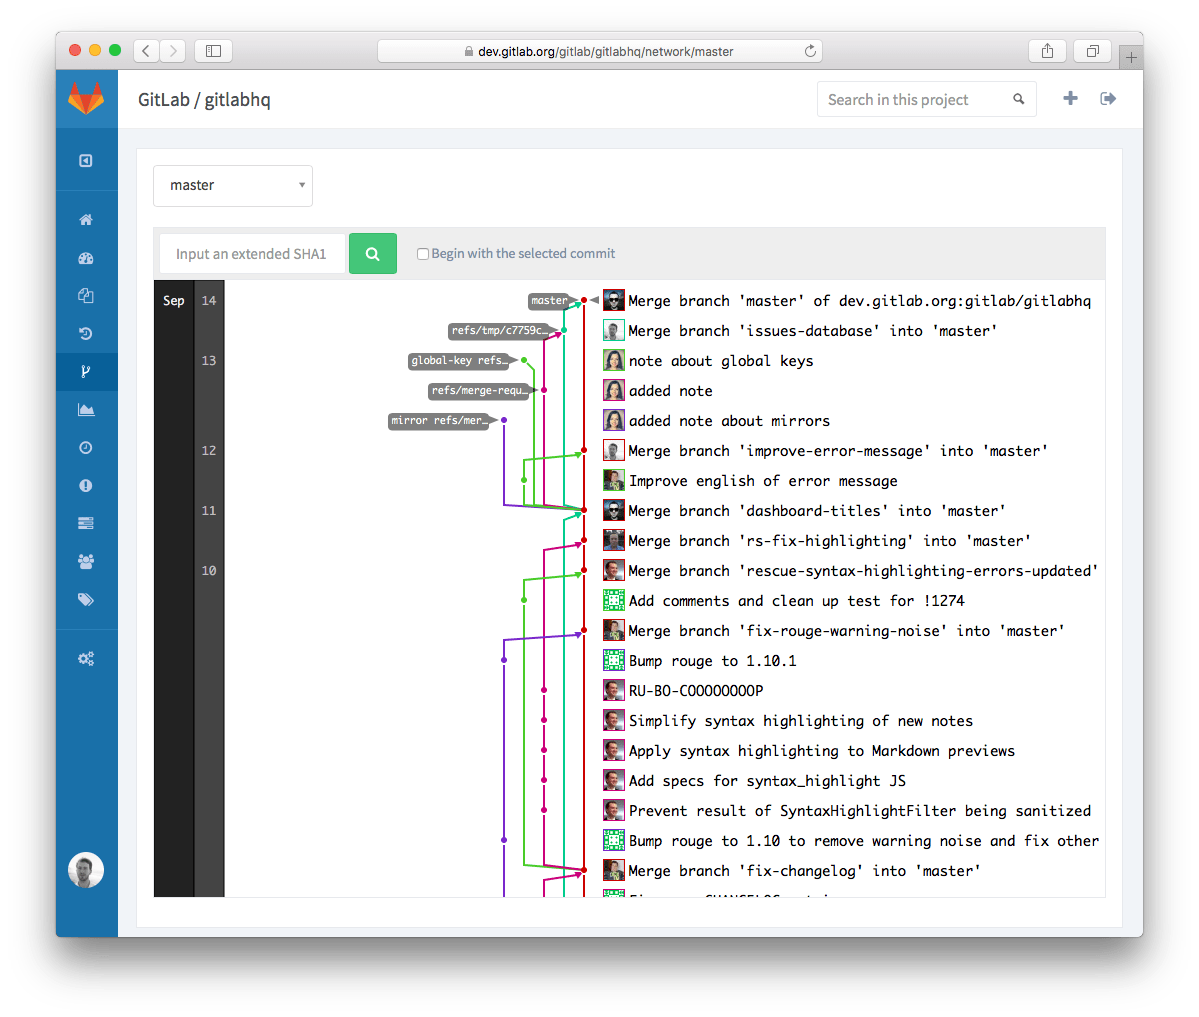Select commit 'Merge branch rs-fix-highlighting into master'
Image resolution: width=1199 pixels, height=1017 pixels.
pos(829,541)
